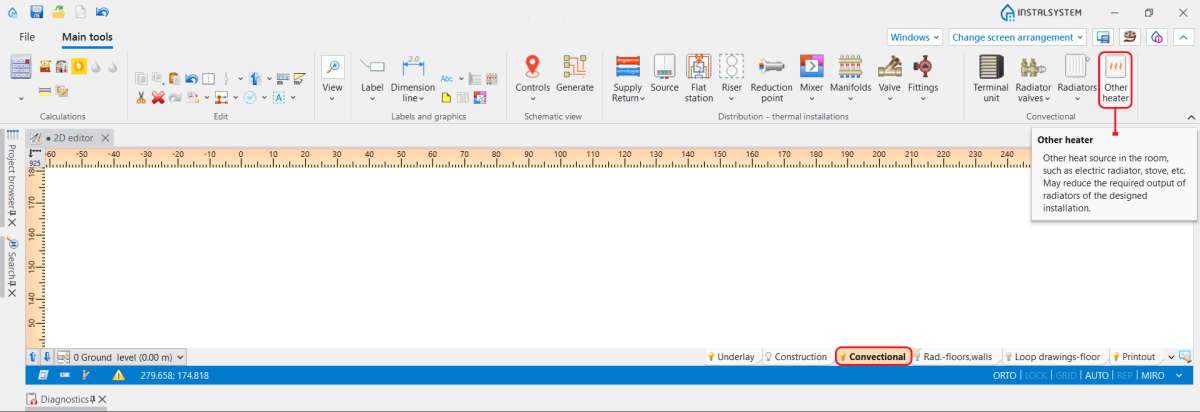Viewport: 1200px width, 412px height.
Task: Switch to the Construction layer tab
Action: point(796,356)
